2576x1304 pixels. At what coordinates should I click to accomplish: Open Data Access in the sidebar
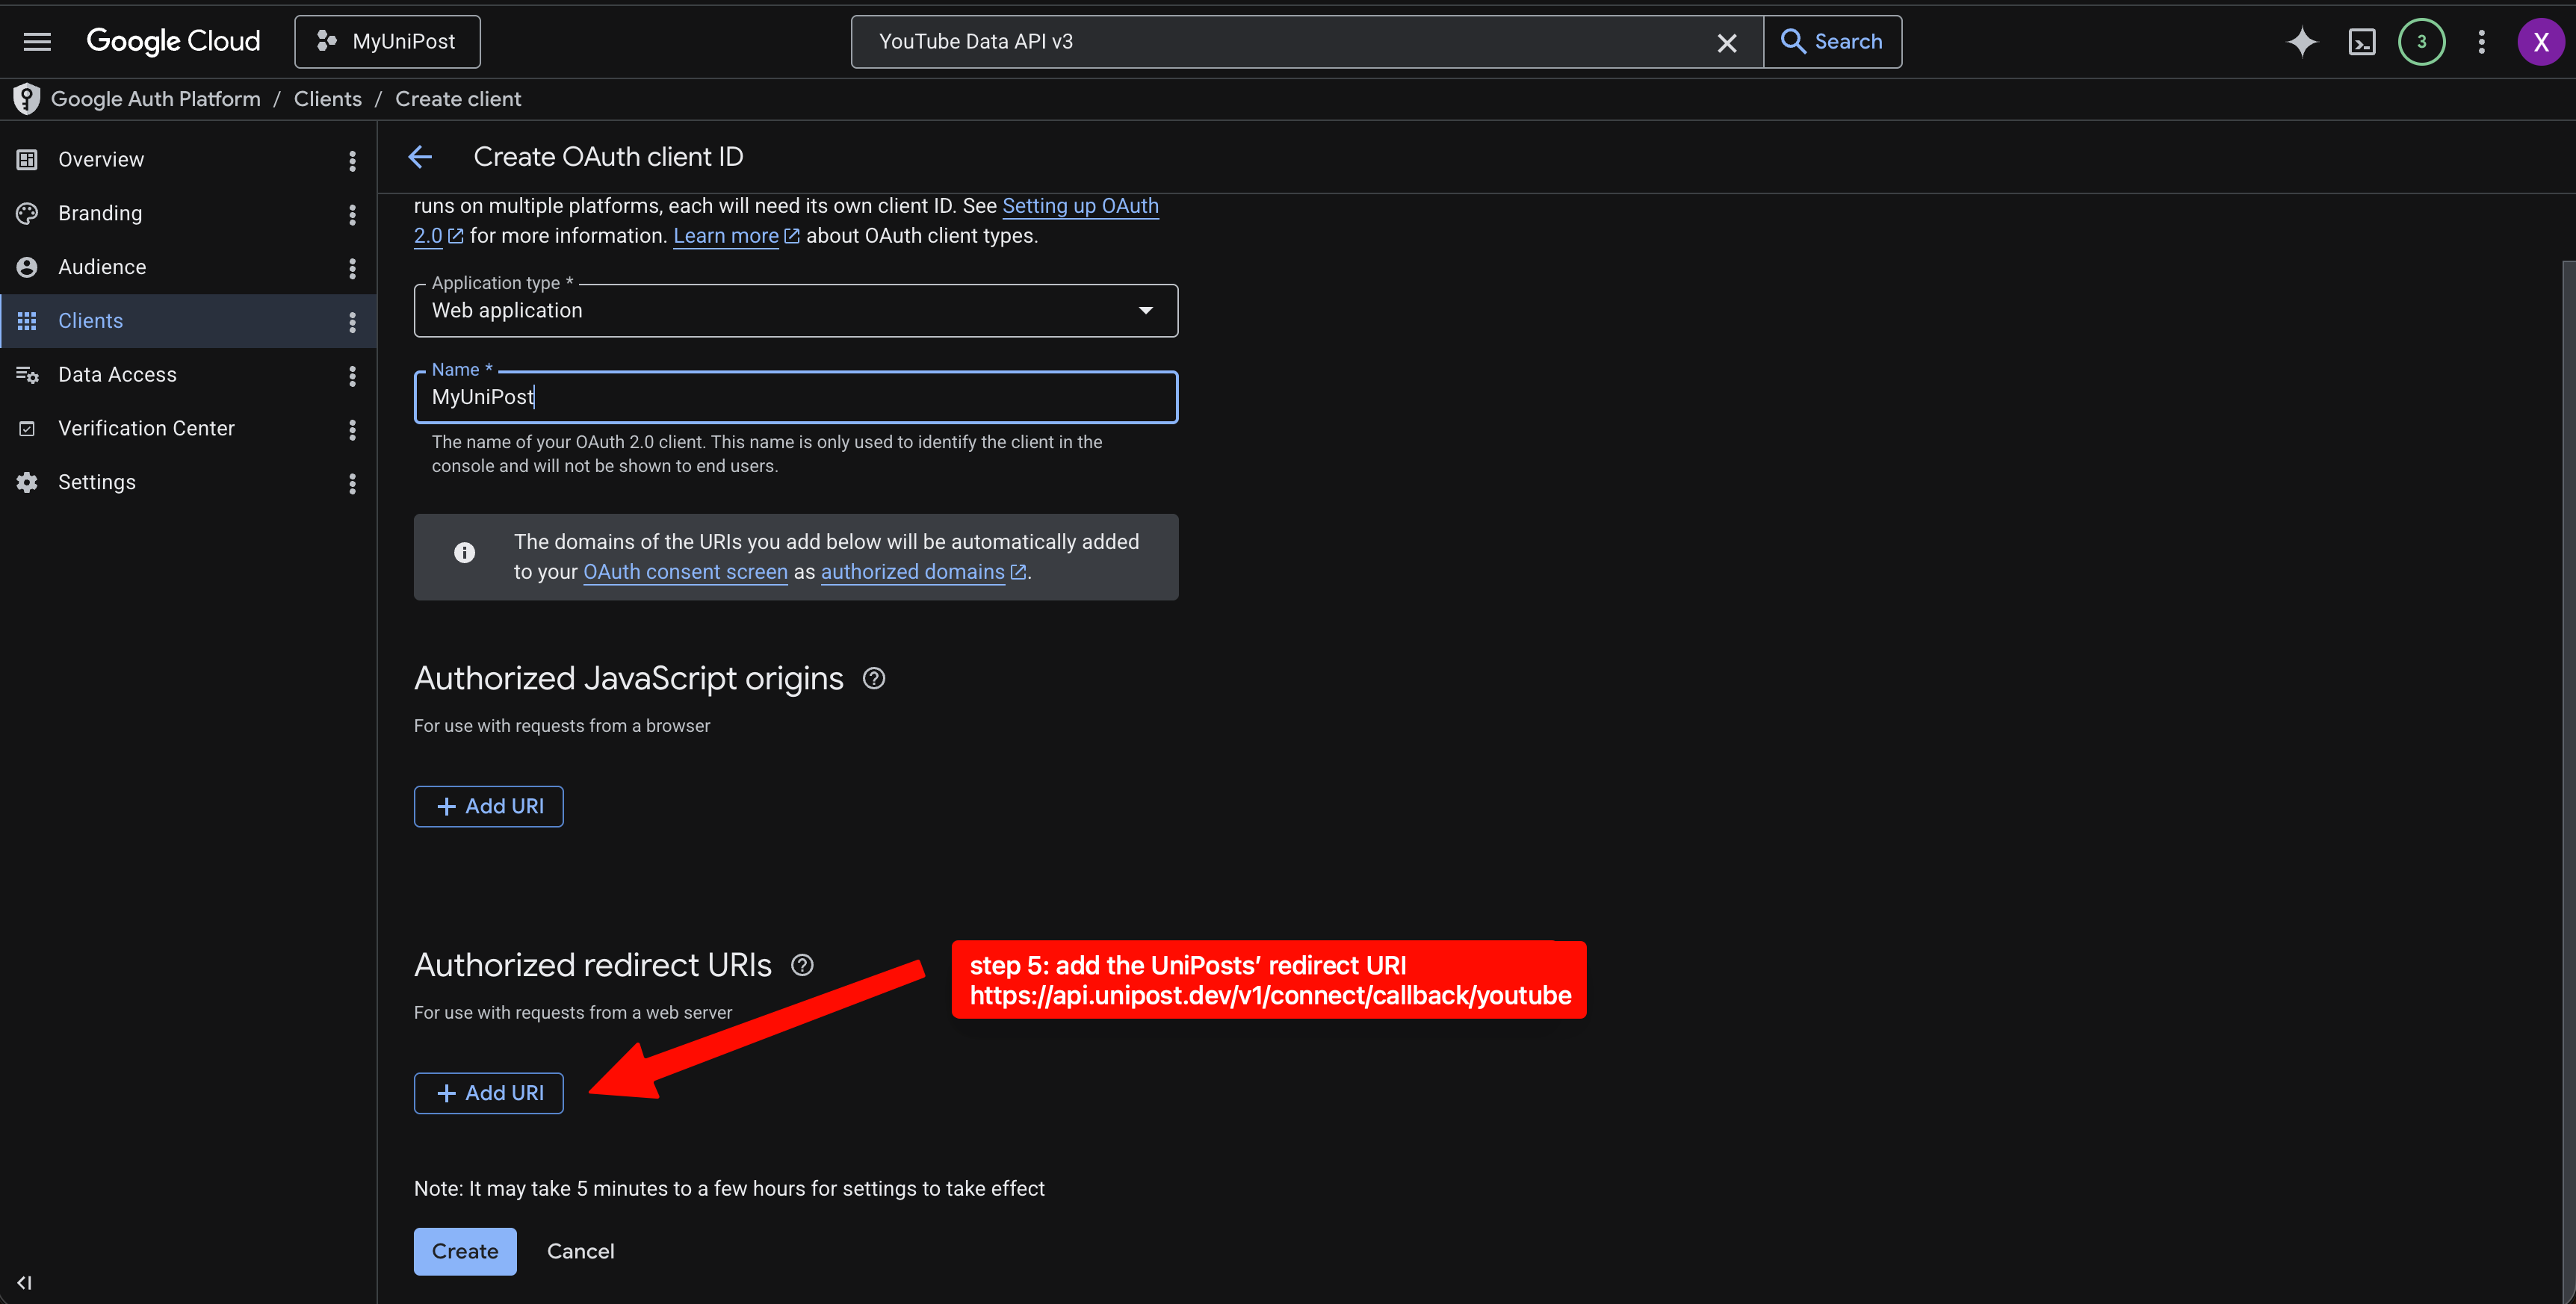[117, 375]
